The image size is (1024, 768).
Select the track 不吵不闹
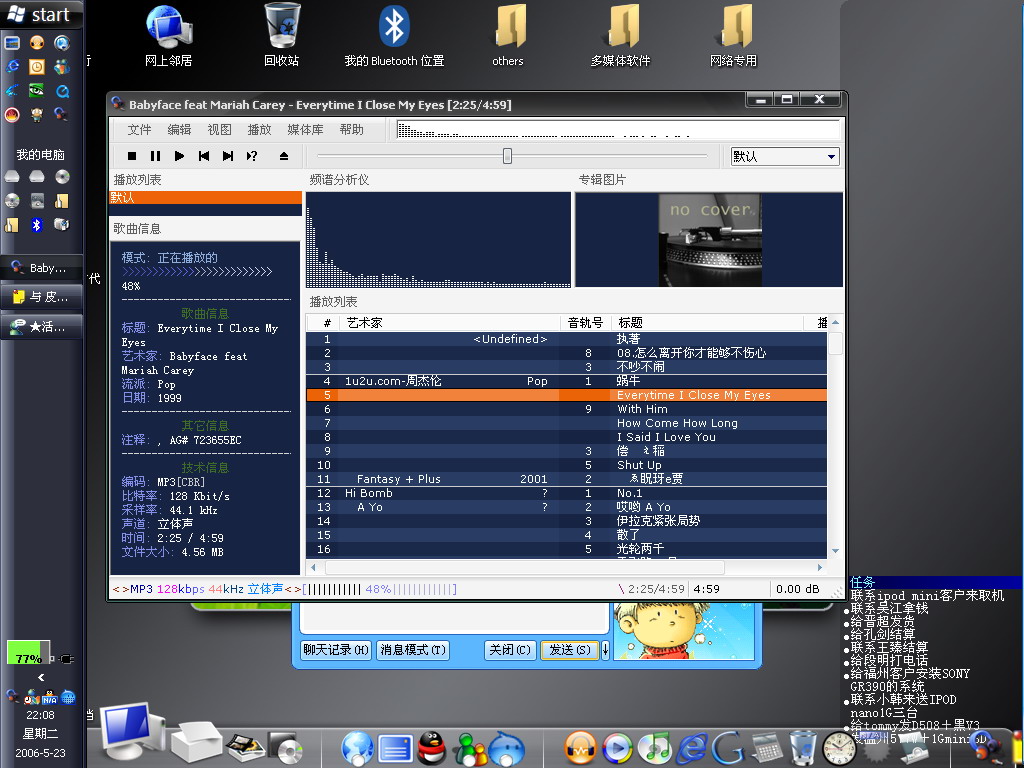[x=566, y=367]
